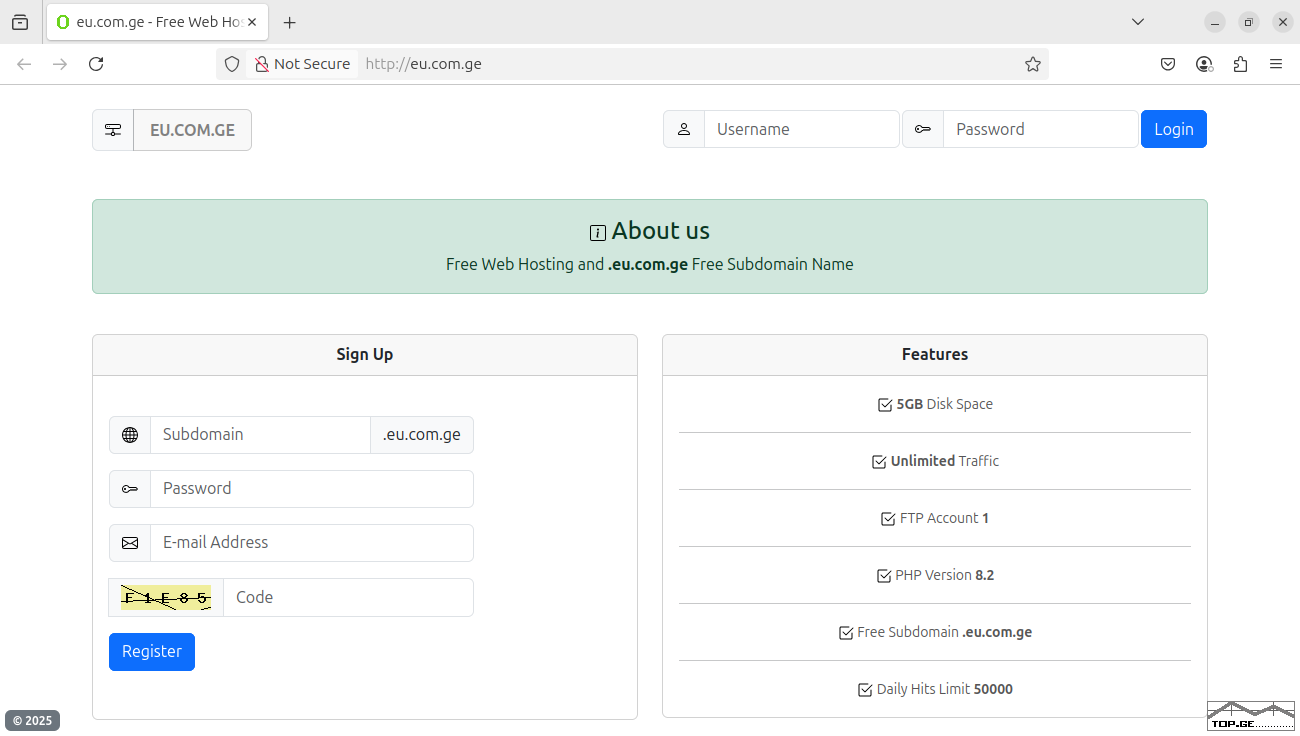Click the Firefox View icon in the tab strip
The image size is (1300, 736).
tap(20, 22)
